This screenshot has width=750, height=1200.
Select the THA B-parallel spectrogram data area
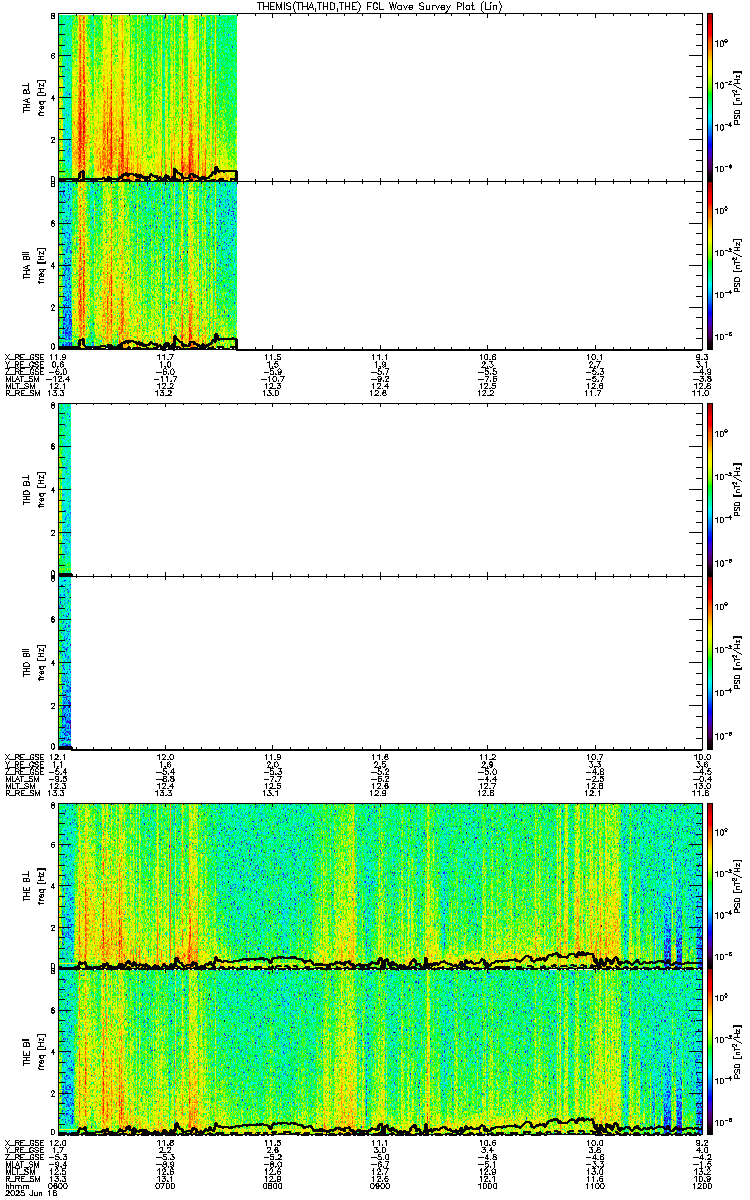[x=148, y=265]
